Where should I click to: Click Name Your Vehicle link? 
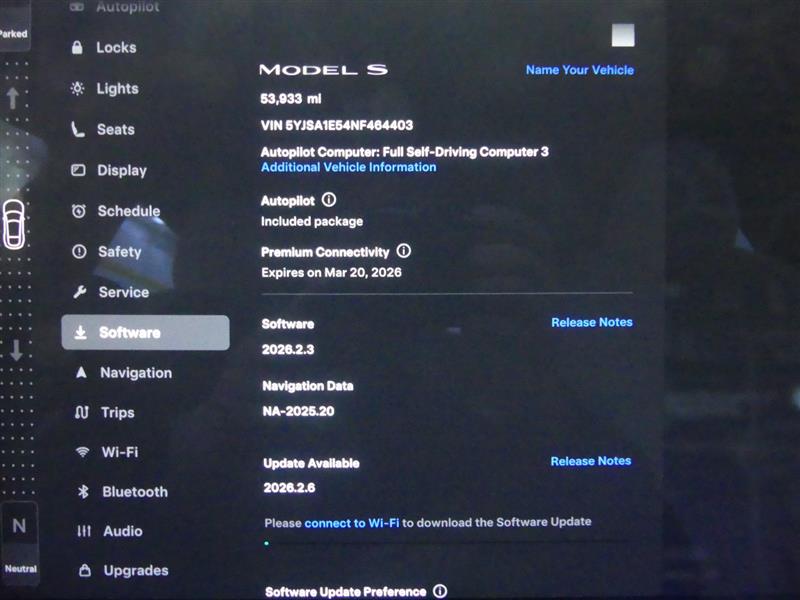tap(579, 70)
